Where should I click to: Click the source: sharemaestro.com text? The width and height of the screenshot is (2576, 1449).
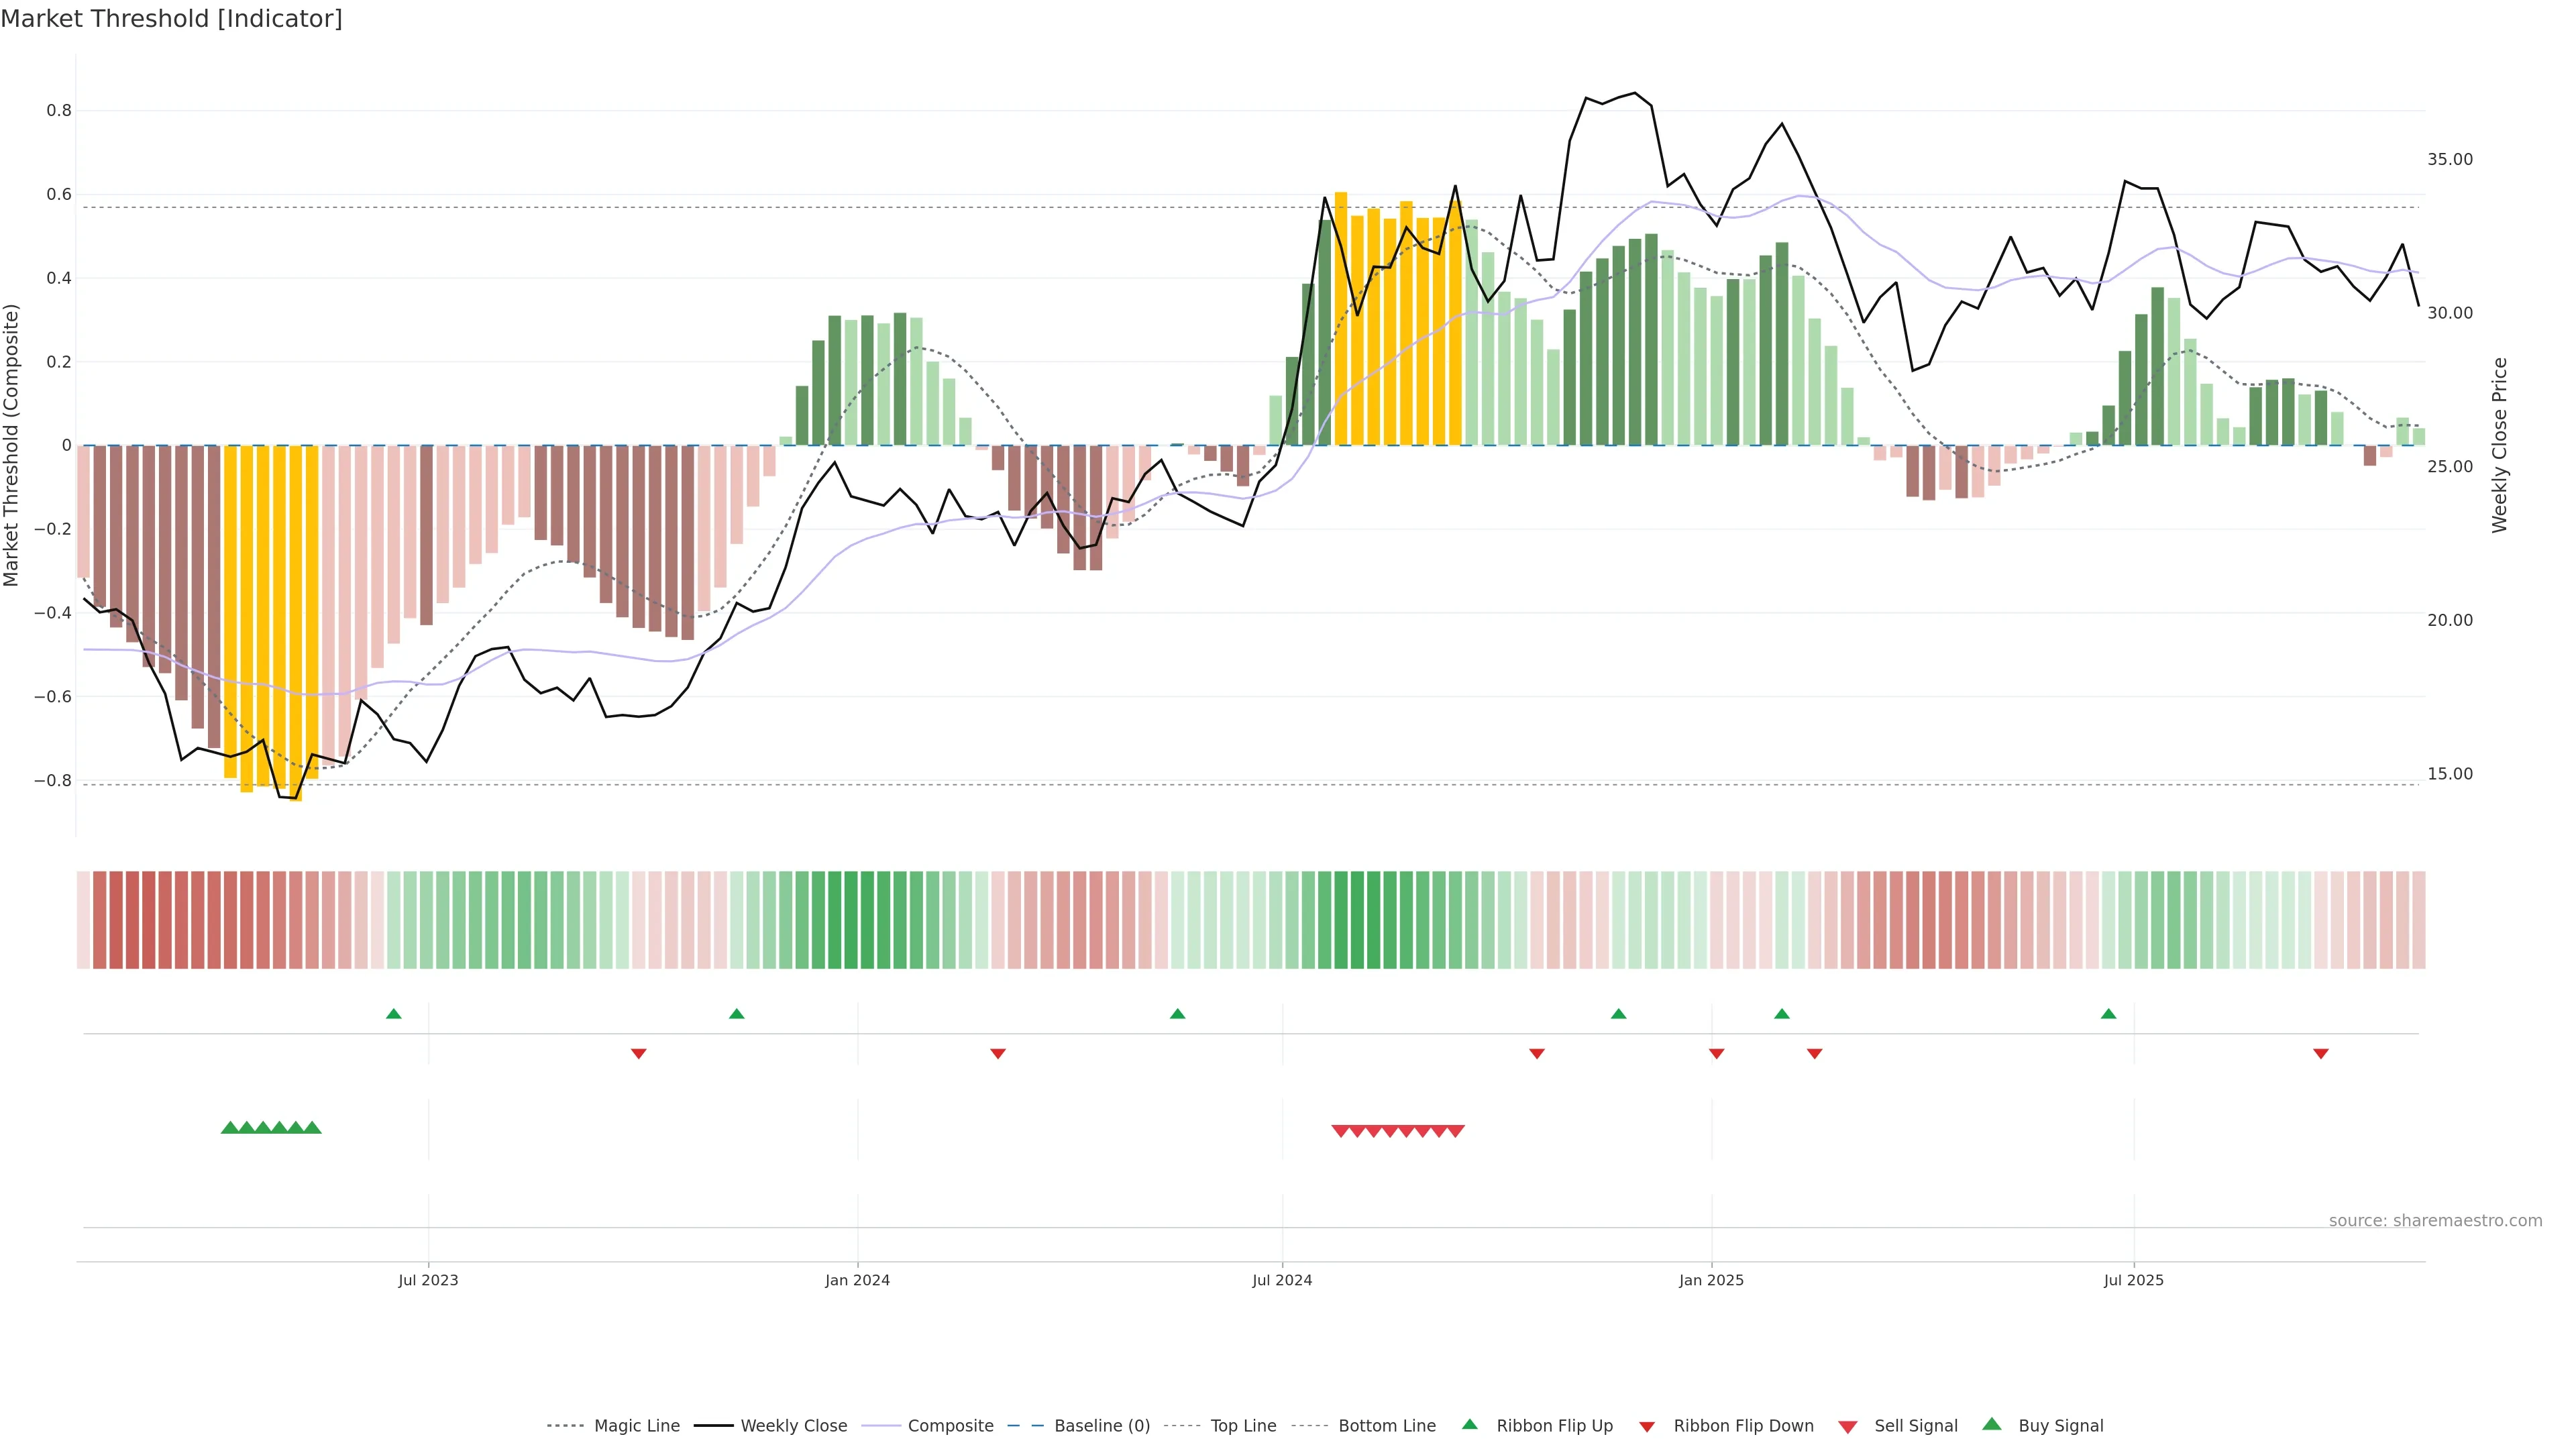point(2435,1221)
